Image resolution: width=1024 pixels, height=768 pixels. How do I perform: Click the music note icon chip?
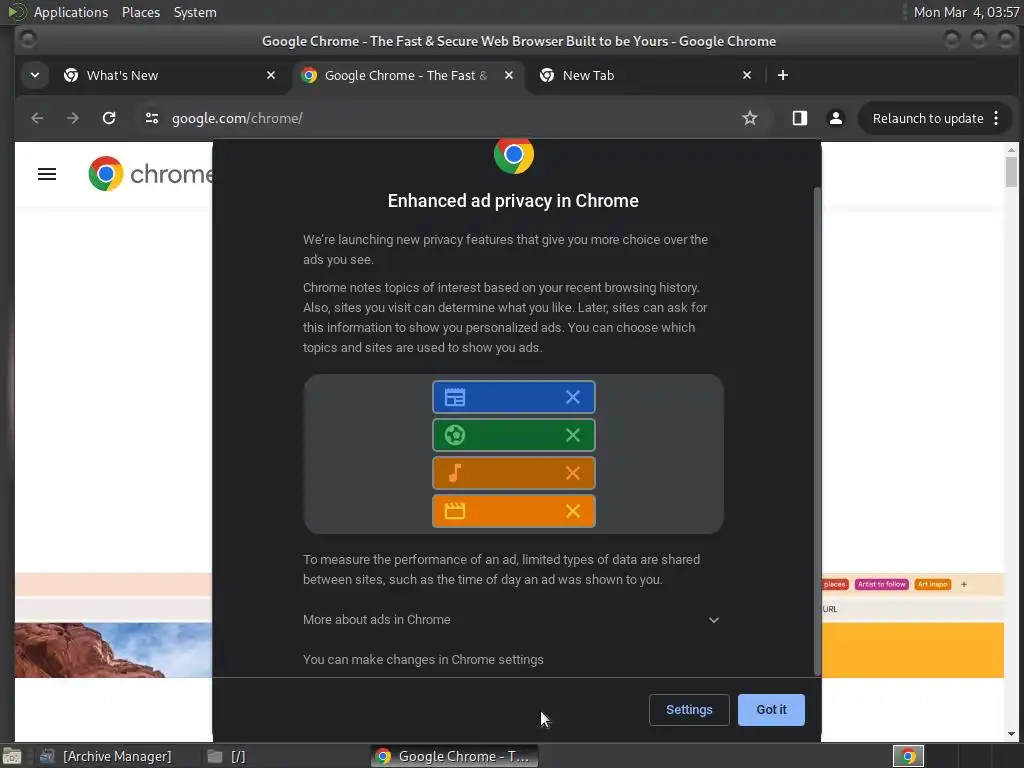(455, 473)
